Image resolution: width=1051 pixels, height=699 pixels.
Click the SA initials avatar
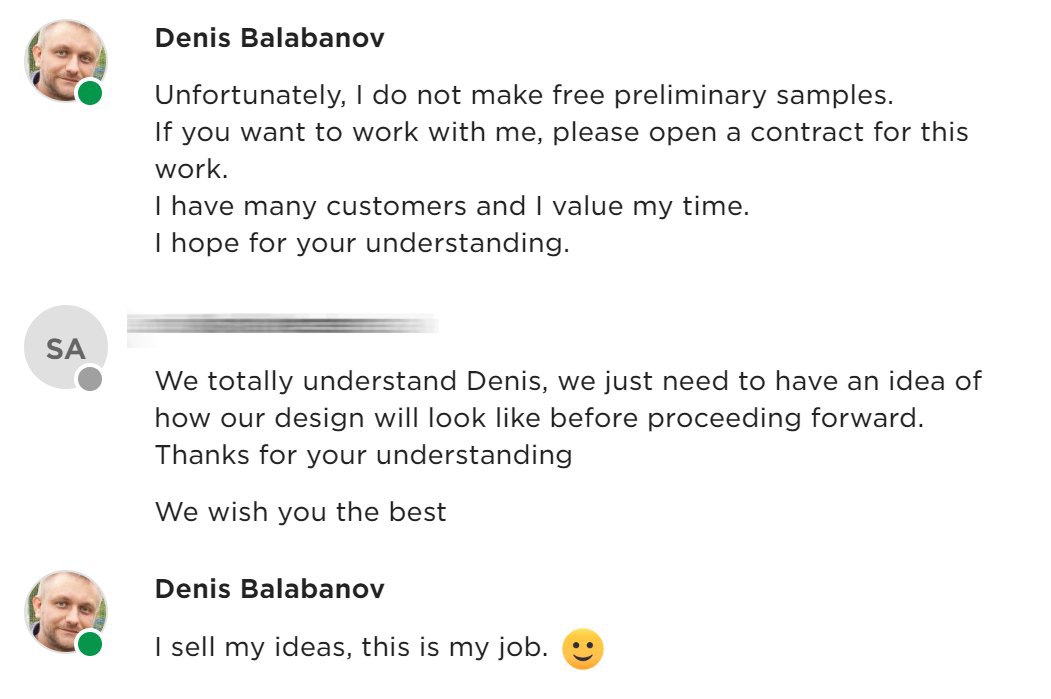66,346
